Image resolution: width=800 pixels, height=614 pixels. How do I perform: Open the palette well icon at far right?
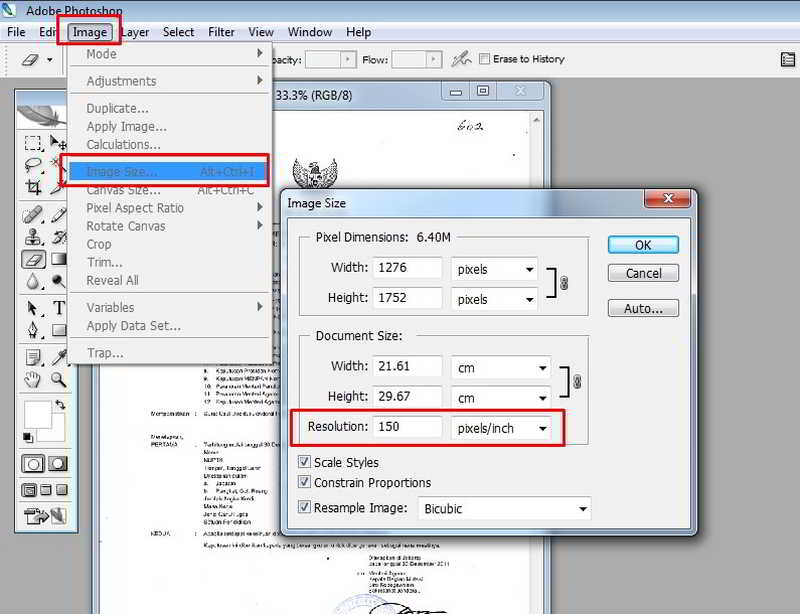[x=788, y=59]
